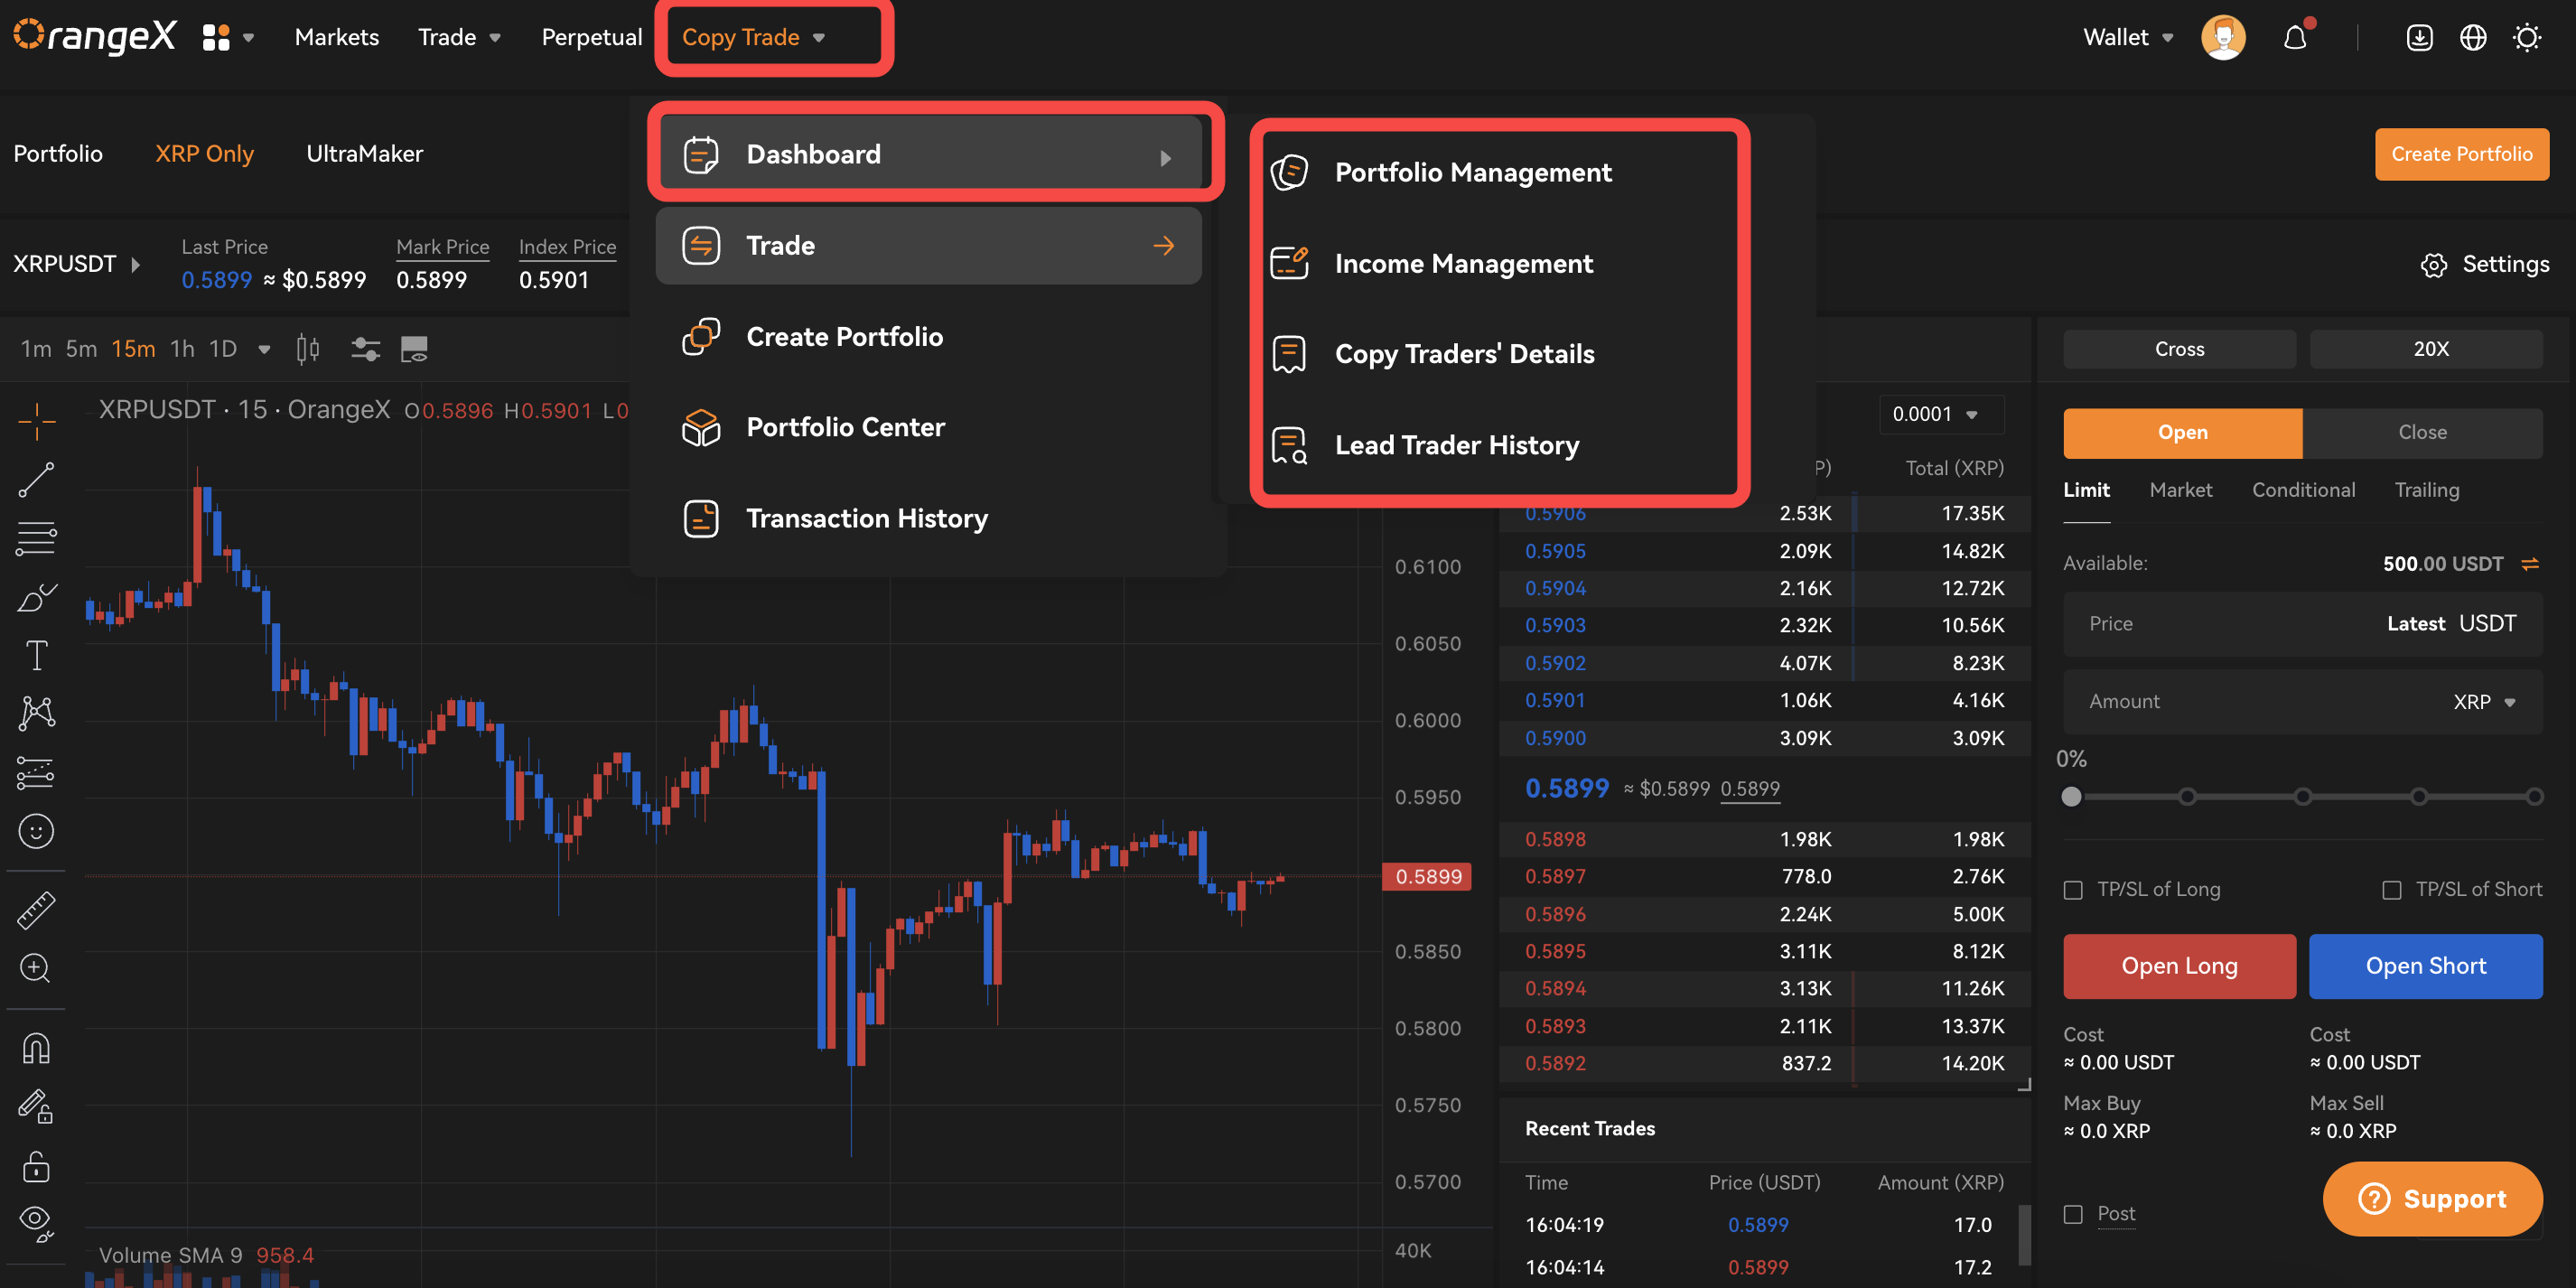
Task: Select the horizontal lines Fib tool
Action: click(x=37, y=539)
